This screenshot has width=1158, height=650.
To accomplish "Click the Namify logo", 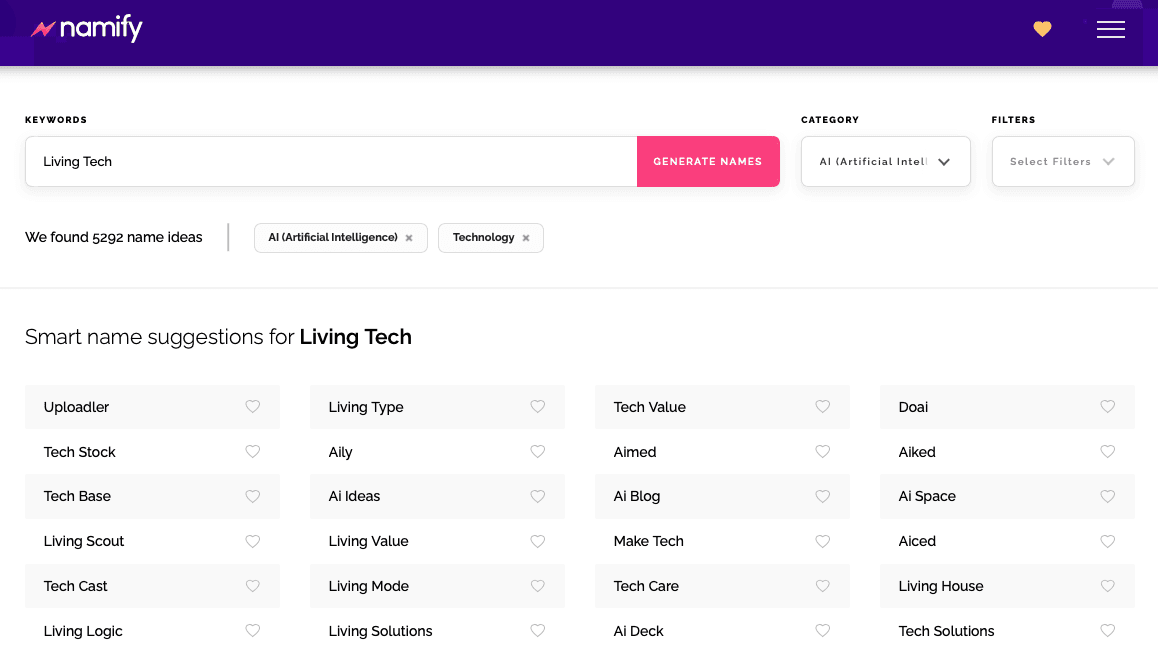I will coord(86,29).
